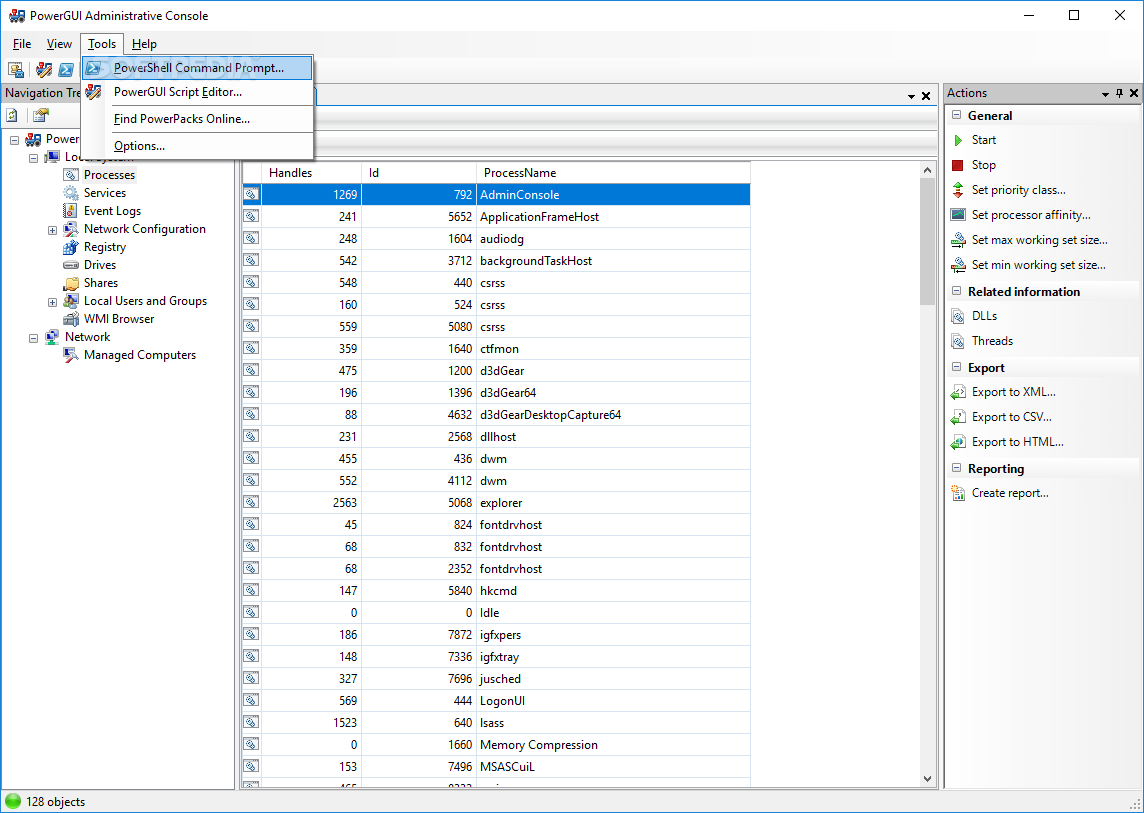
Task: Collapse the Reporting actions section
Action: [956, 469]
